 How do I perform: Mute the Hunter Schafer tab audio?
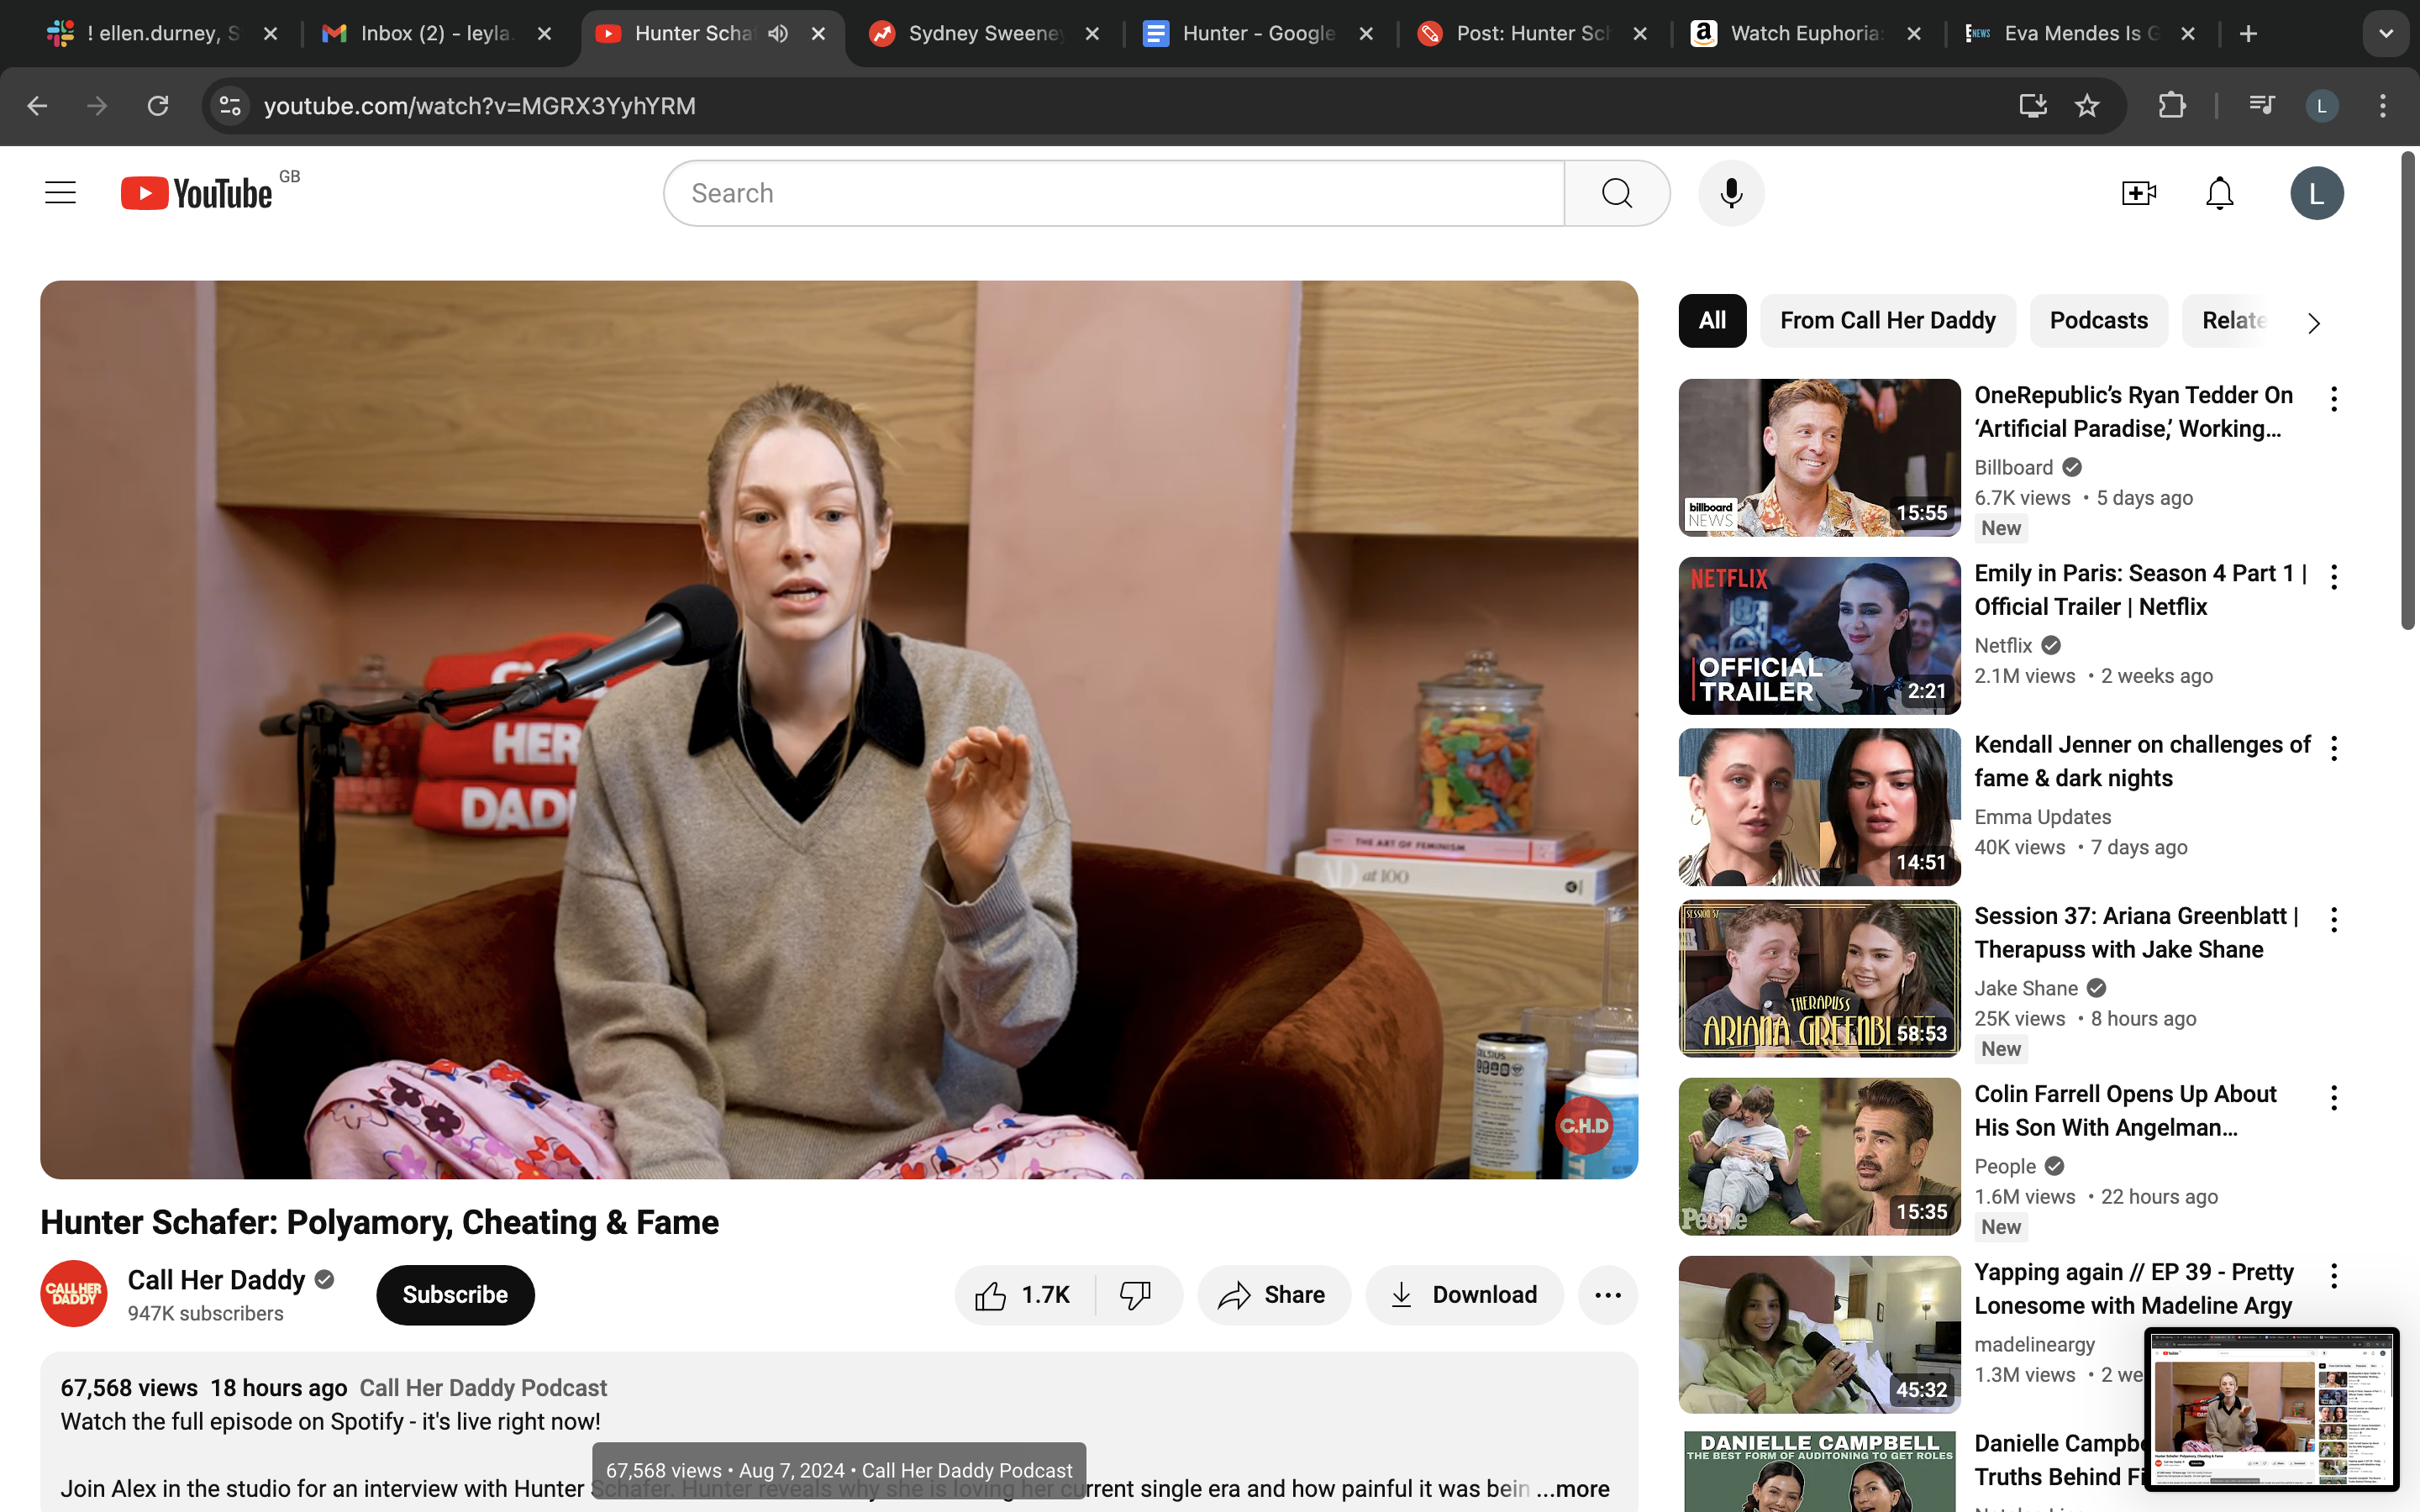pyautogui.click(x=778, y=34)
